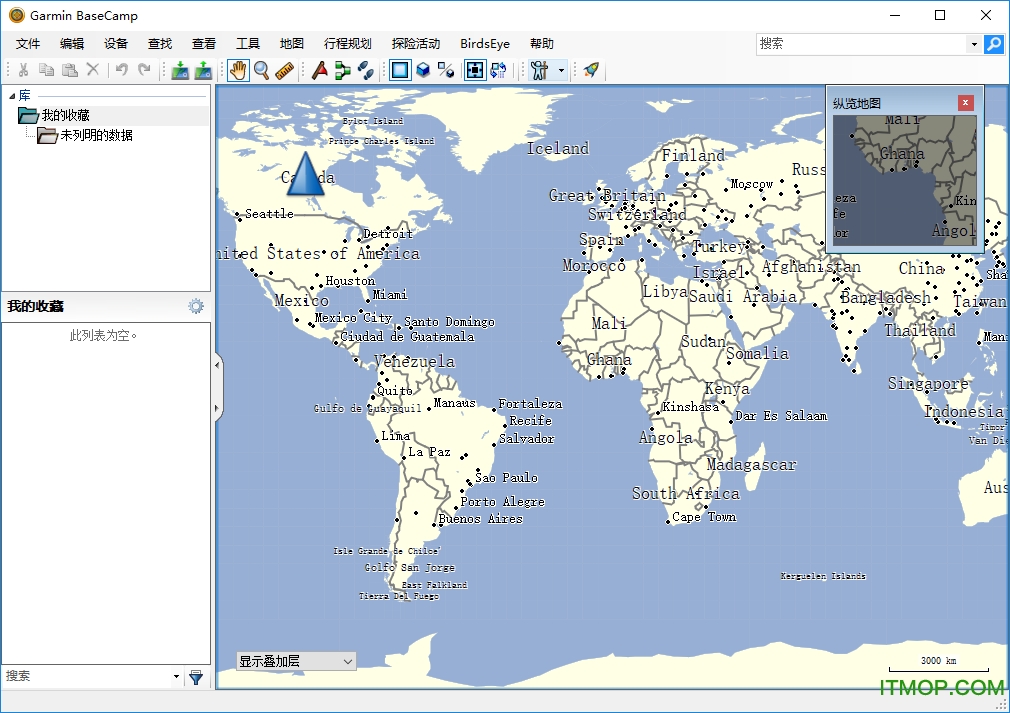Select the Pan hand tool
Viewport: 1010px width, 713px height.
tap(238, 70)
